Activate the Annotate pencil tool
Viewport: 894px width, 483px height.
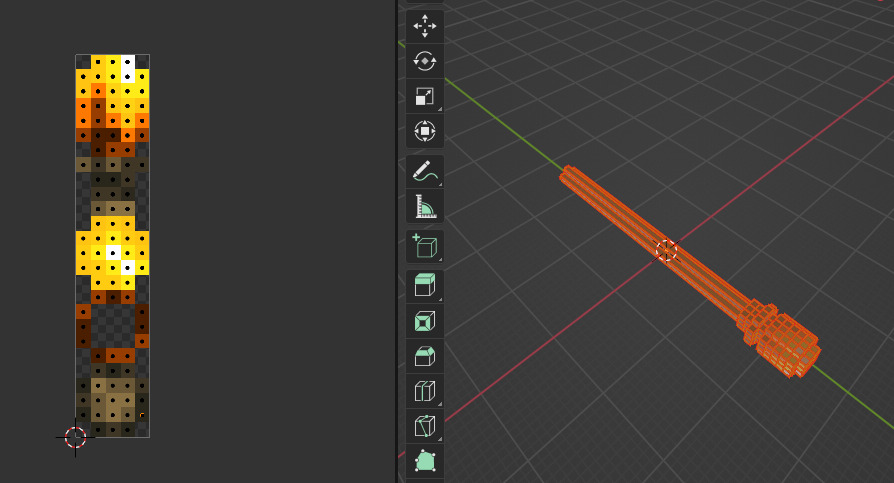click(425, 171)
